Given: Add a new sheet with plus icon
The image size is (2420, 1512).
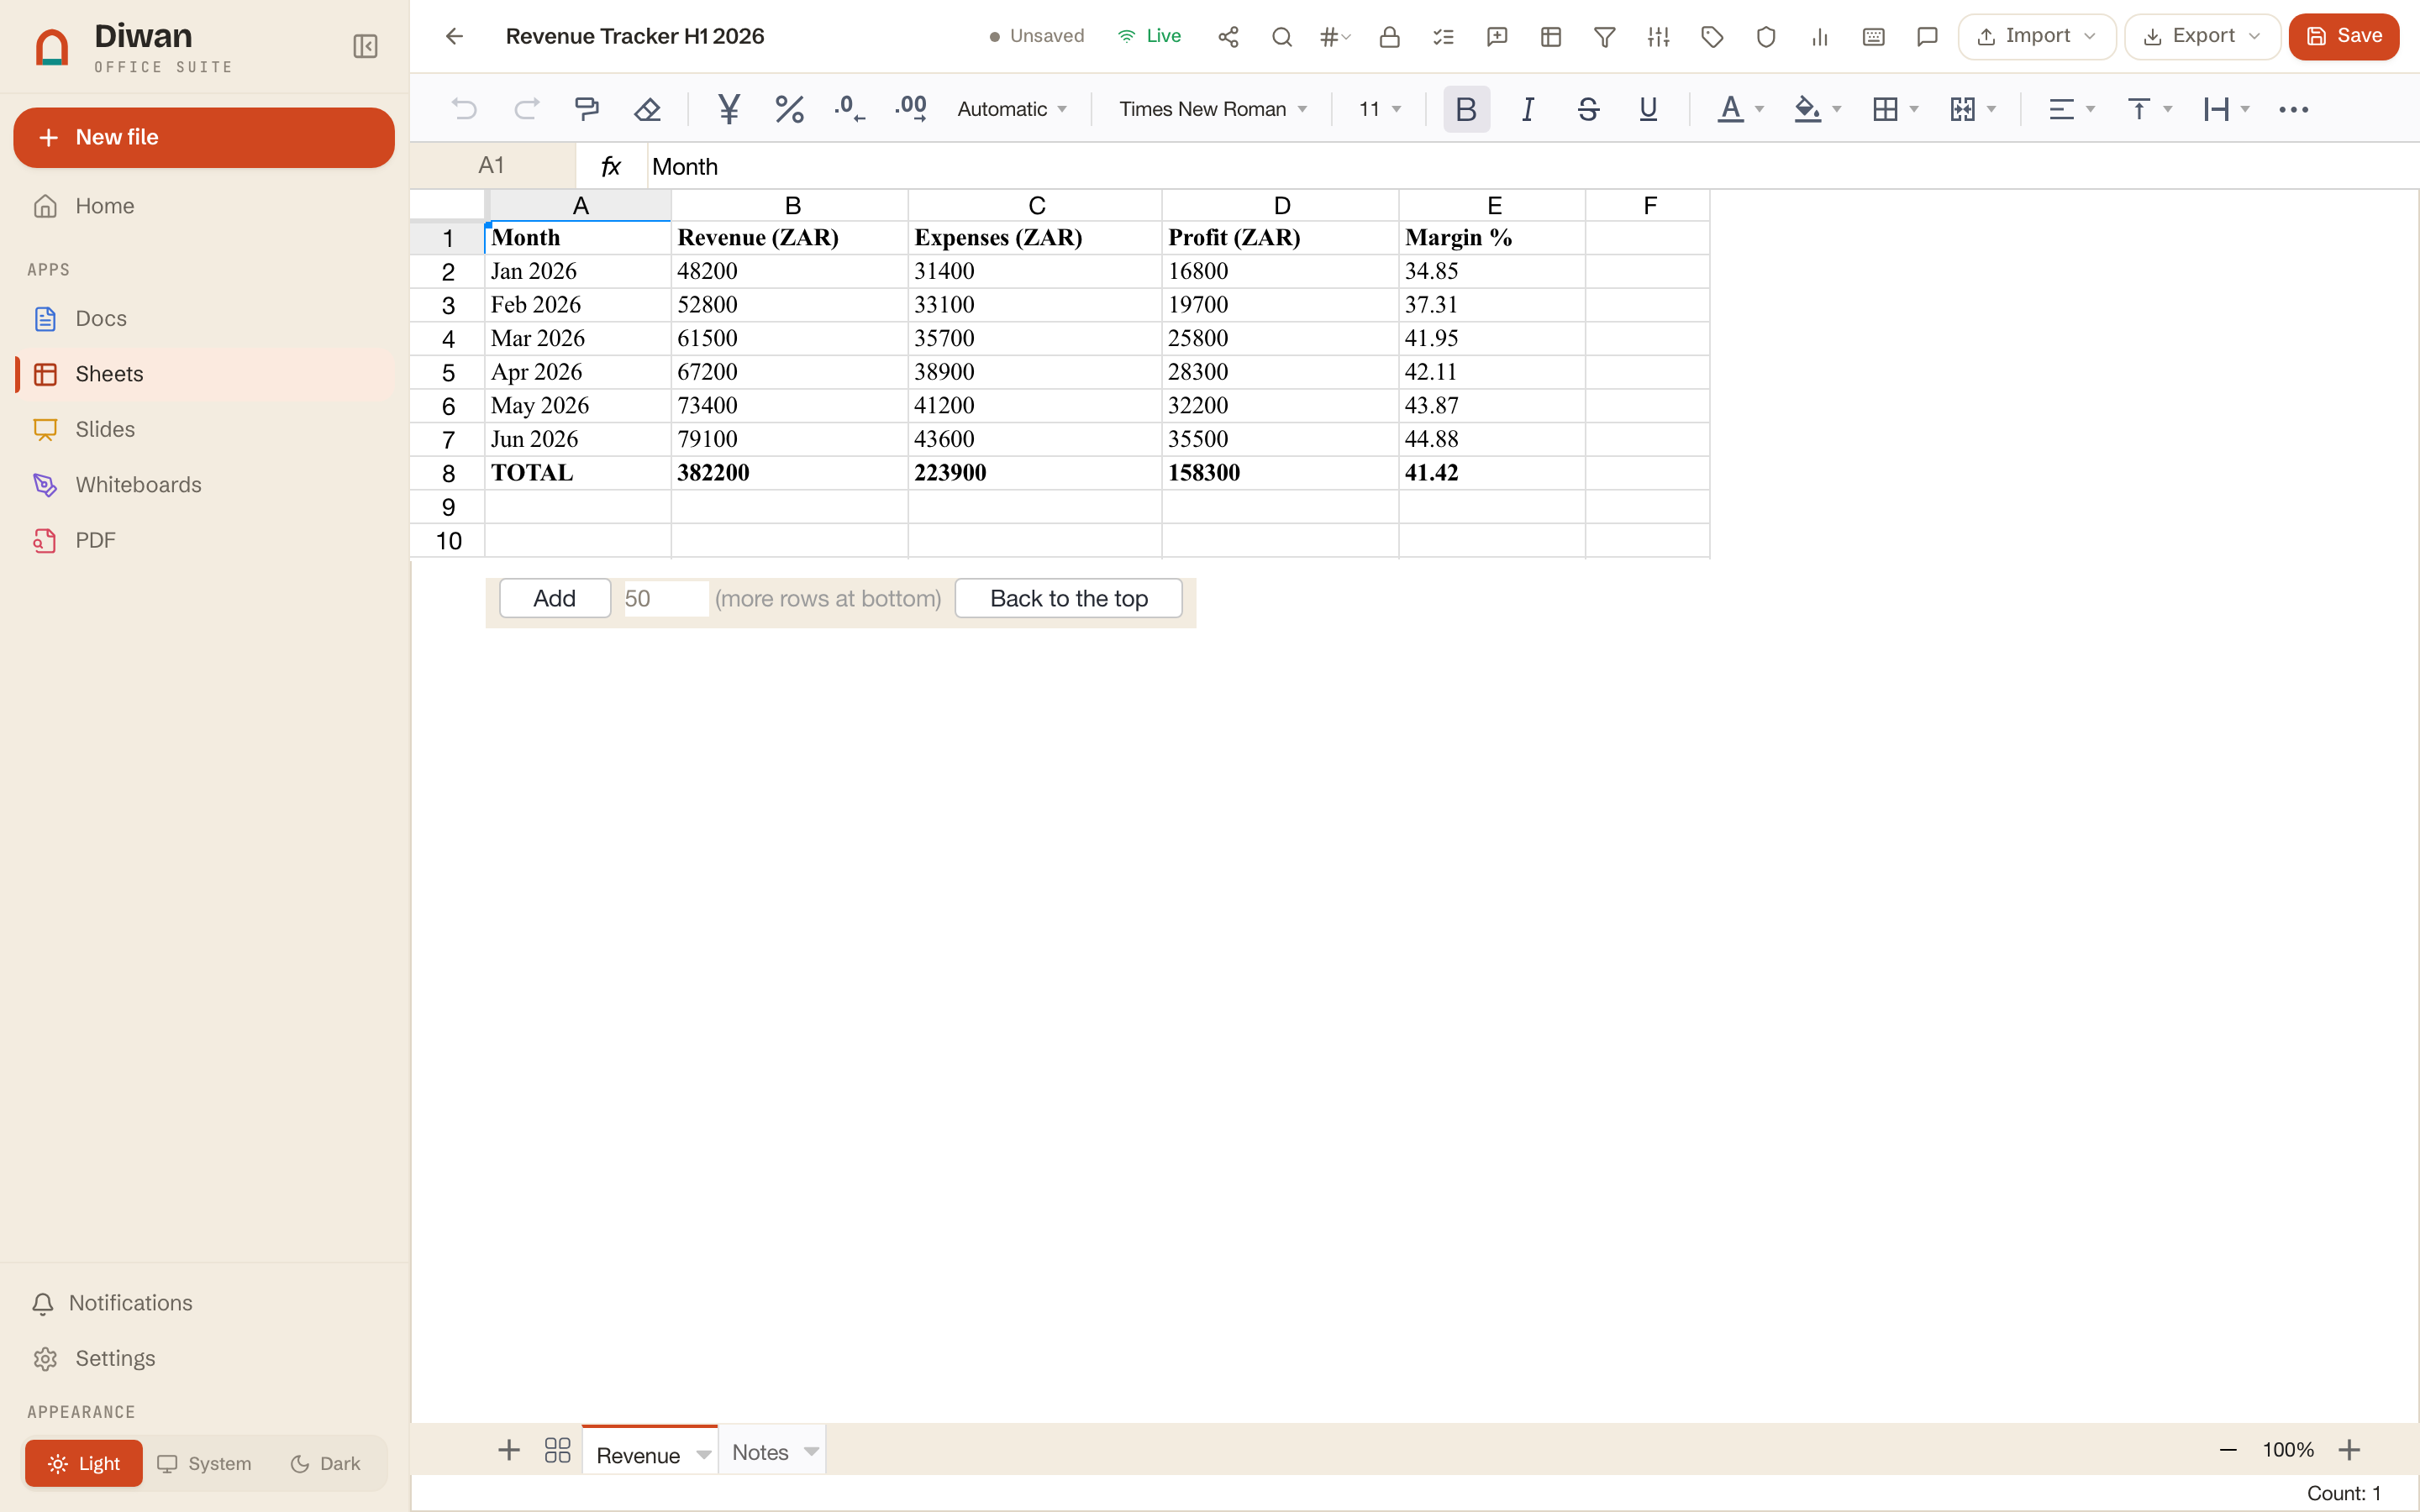Looking at the screenshot, I should tap(509, 1450).
